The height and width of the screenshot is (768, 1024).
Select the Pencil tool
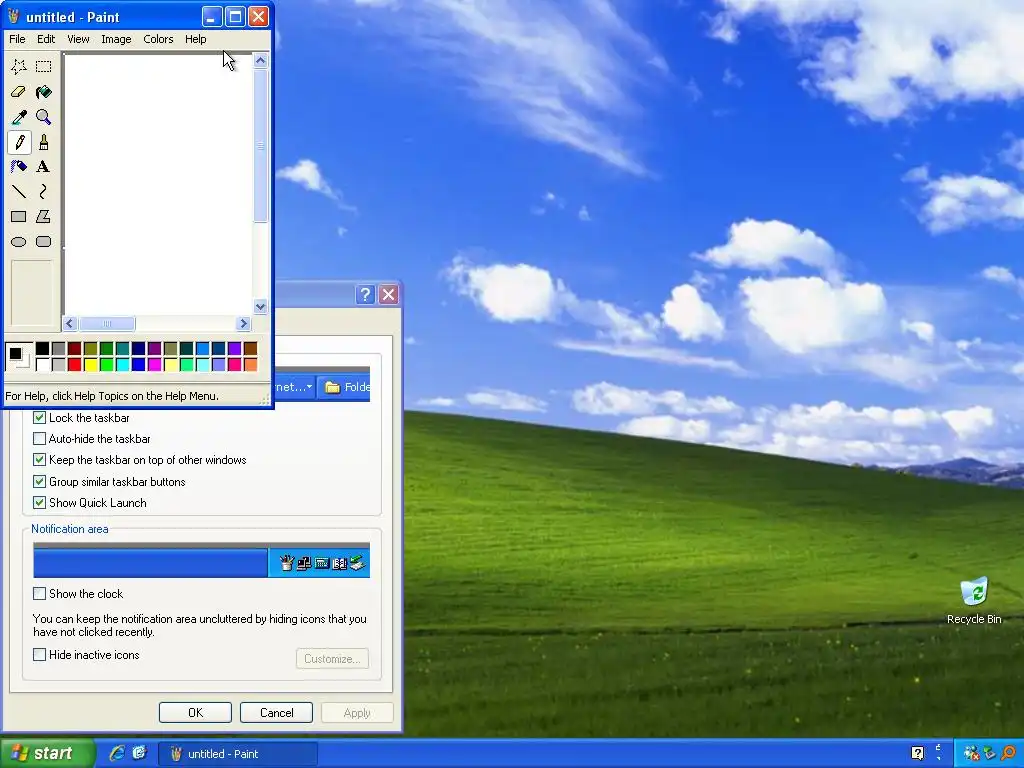tap(19, 142)
